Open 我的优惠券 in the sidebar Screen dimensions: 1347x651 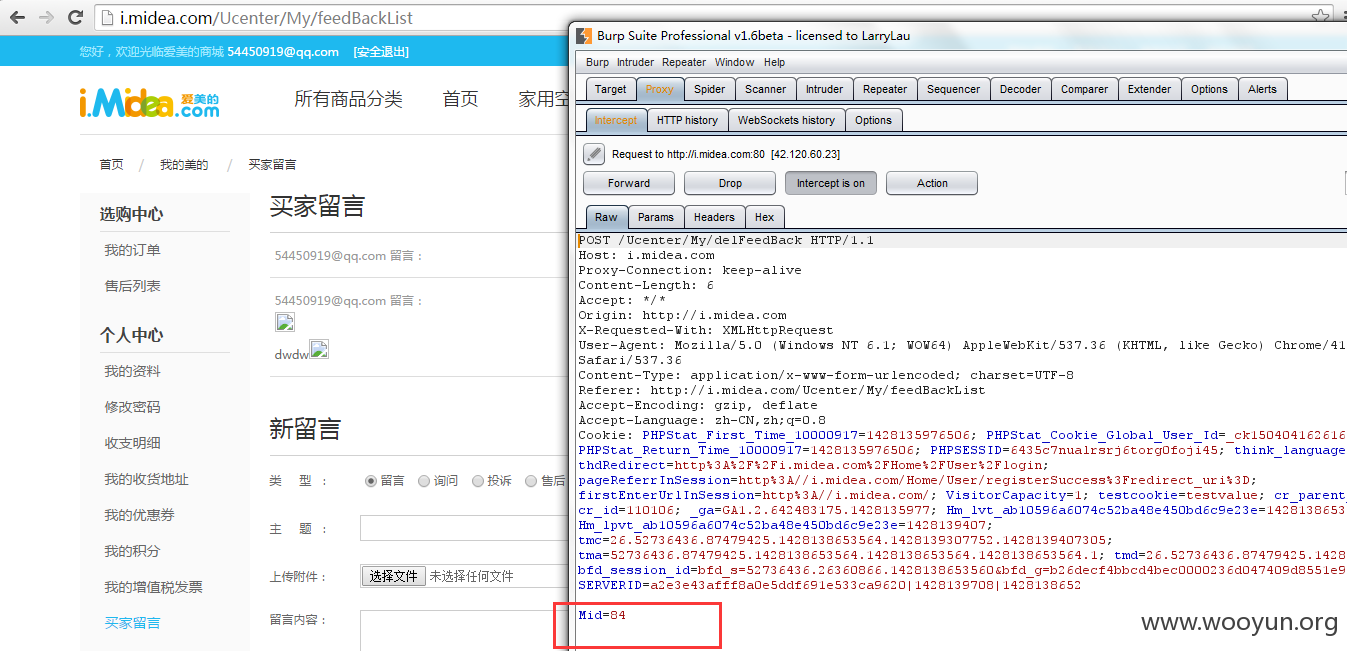click(x=139, y=515)
